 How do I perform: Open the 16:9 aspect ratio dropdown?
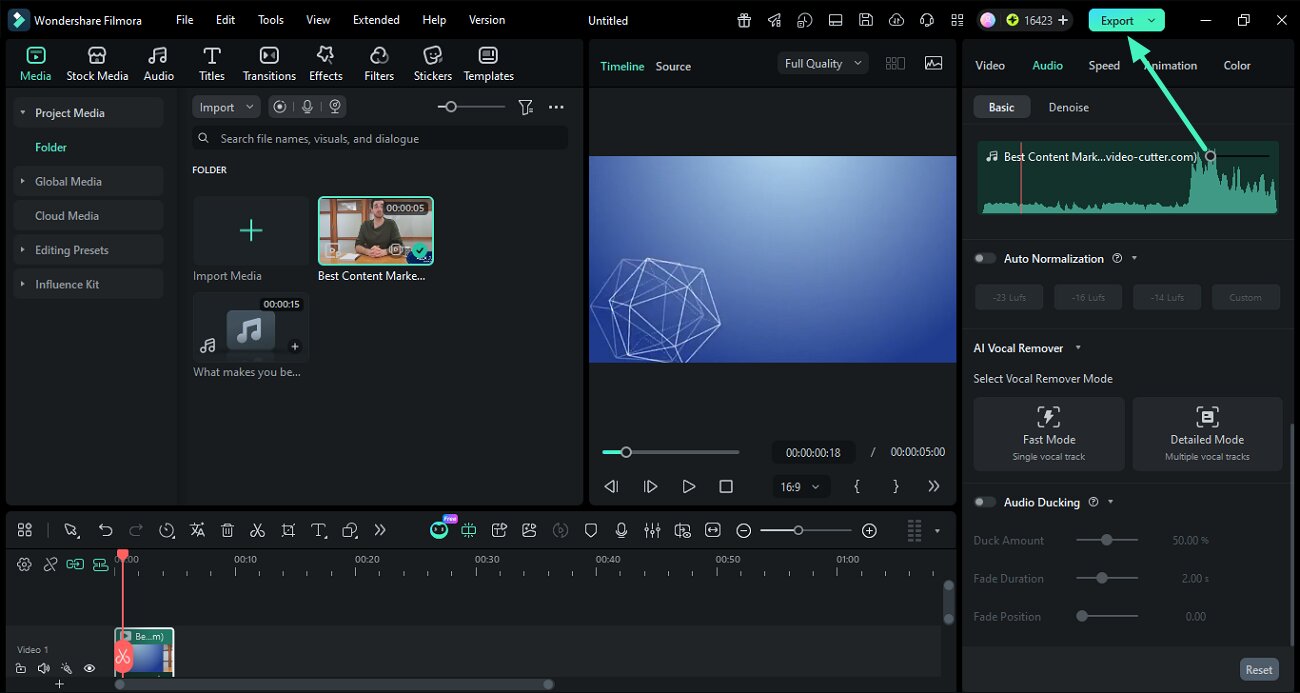799,486
